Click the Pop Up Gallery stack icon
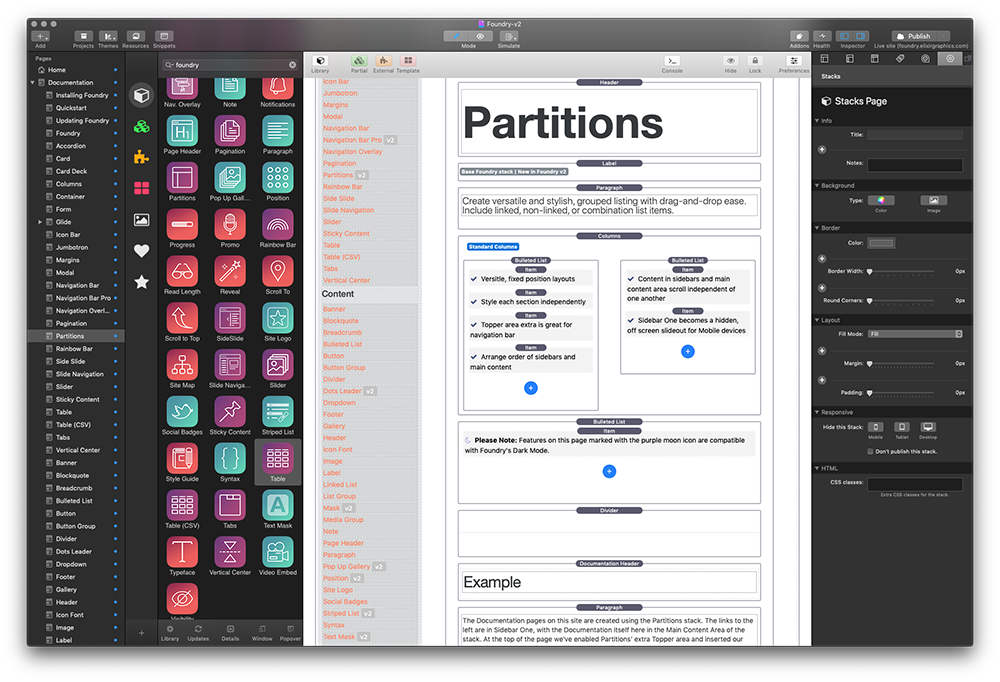This screenshot has width=1000, height=682. pyautogui.click(x=230, y=178)
